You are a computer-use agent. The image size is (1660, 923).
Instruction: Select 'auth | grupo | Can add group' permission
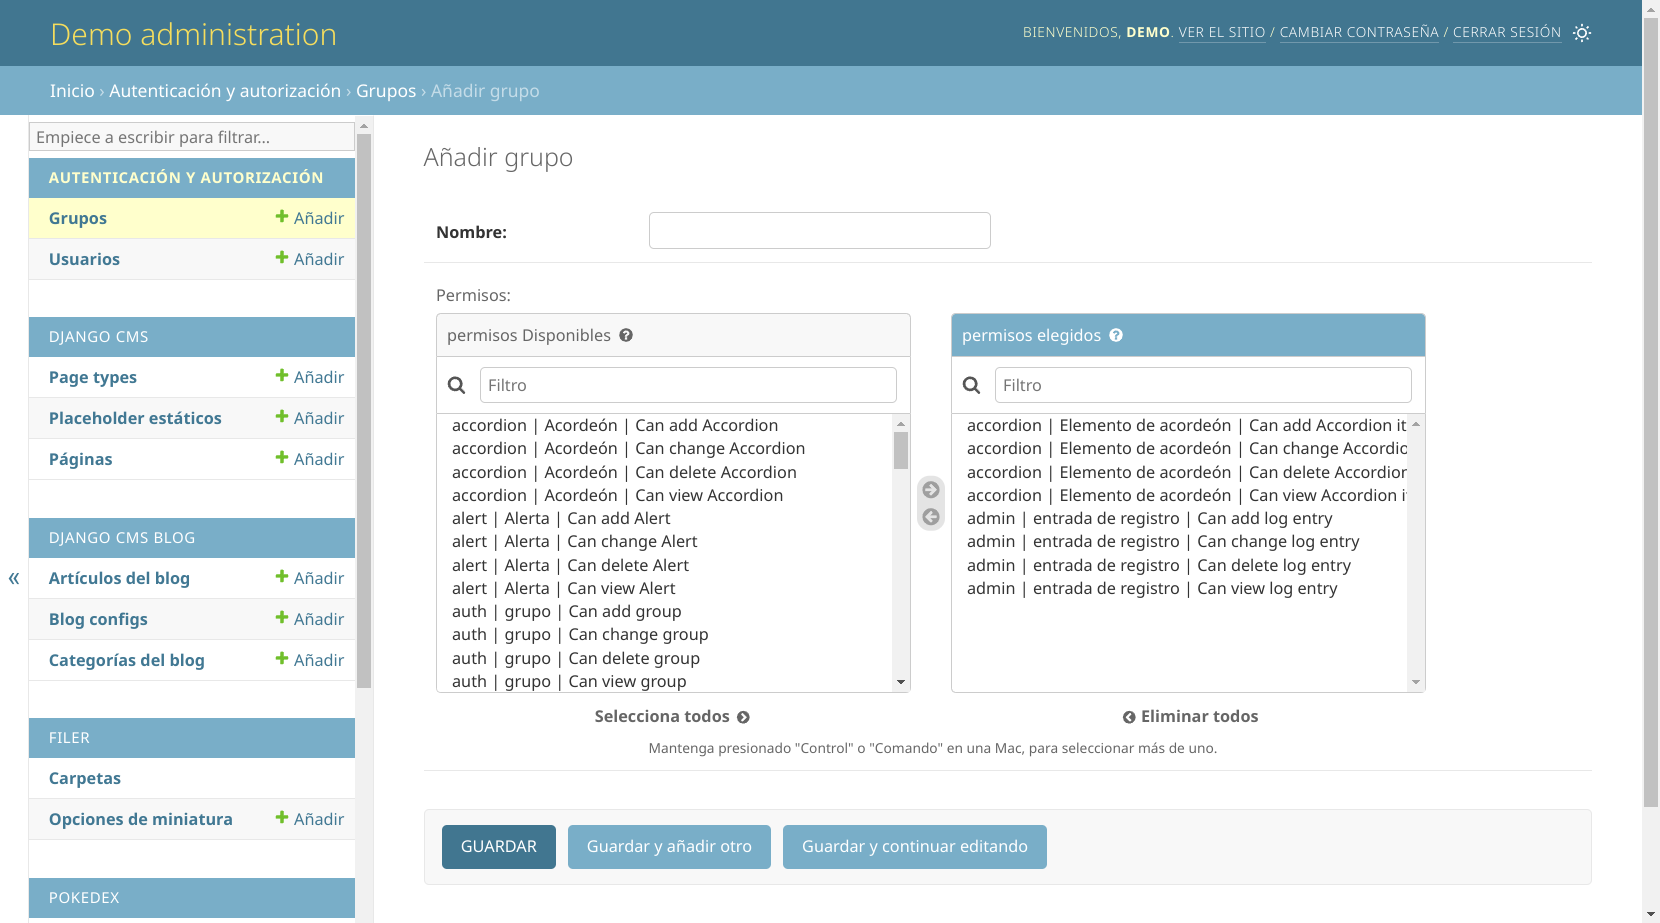pos(566,611)
